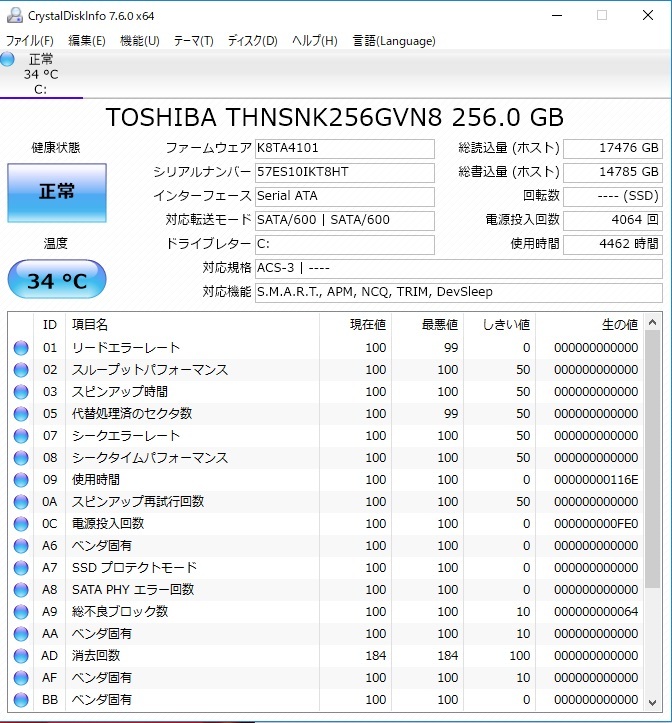Click the scroll up arrow of SMART list
This screenshot has width=672, height=723.
(x=652, y=323)
